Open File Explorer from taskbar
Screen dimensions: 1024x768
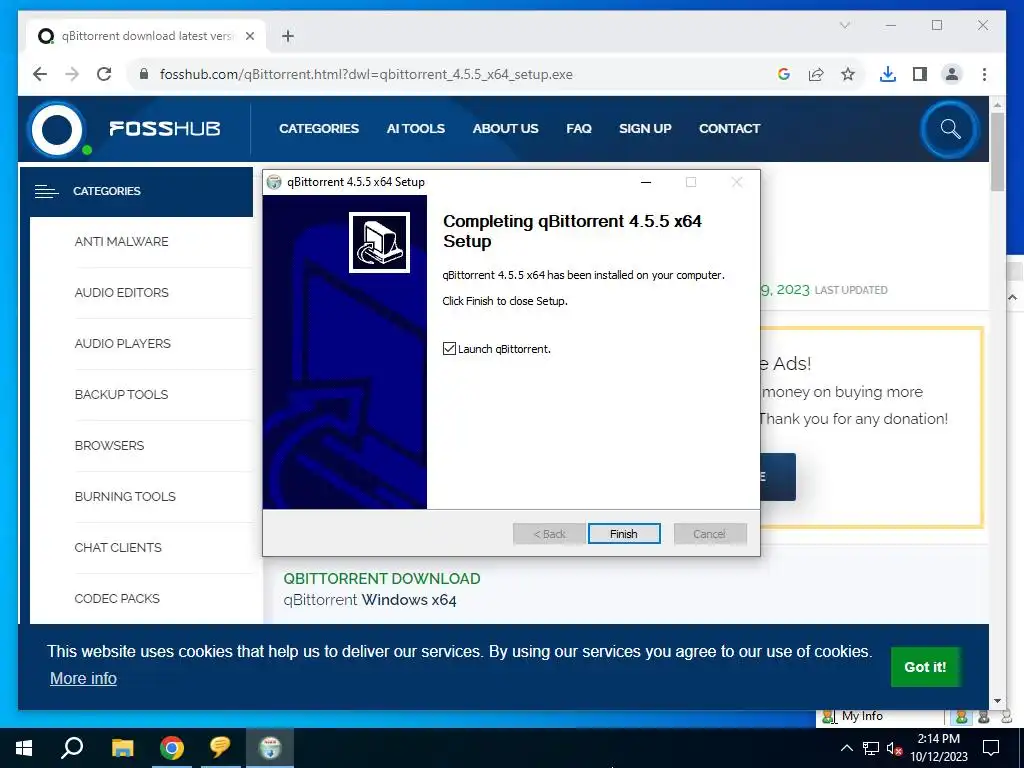122,748
